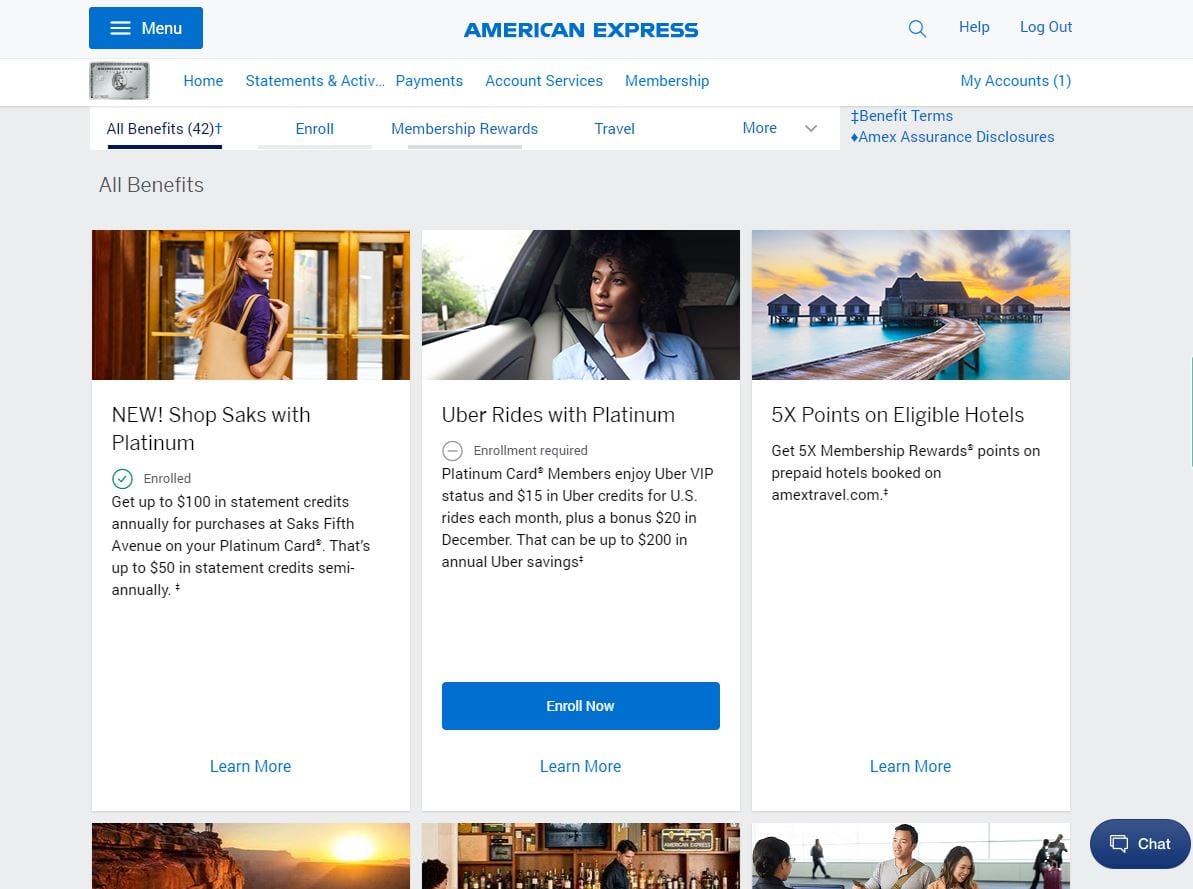Open the Membership section

click(x=666, y=81)
